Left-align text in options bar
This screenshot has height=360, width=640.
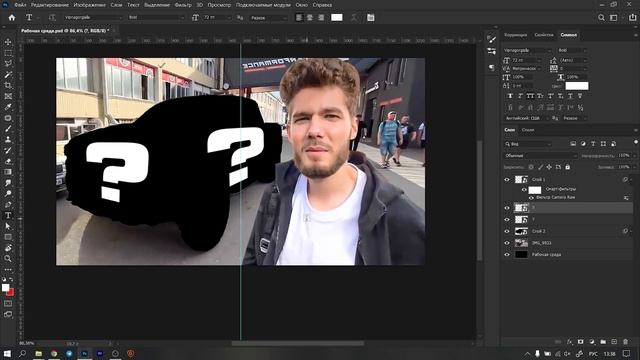click(299, 18)
